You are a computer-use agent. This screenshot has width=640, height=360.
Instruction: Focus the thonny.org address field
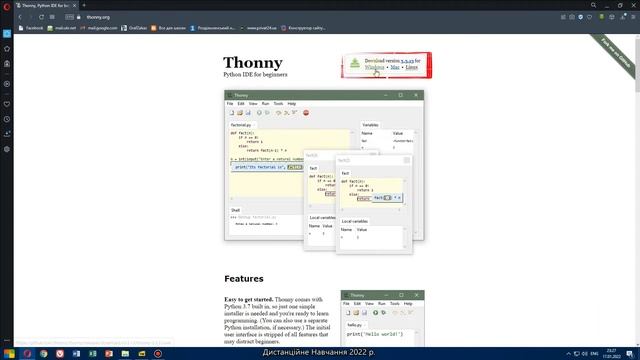click(98, 17)
